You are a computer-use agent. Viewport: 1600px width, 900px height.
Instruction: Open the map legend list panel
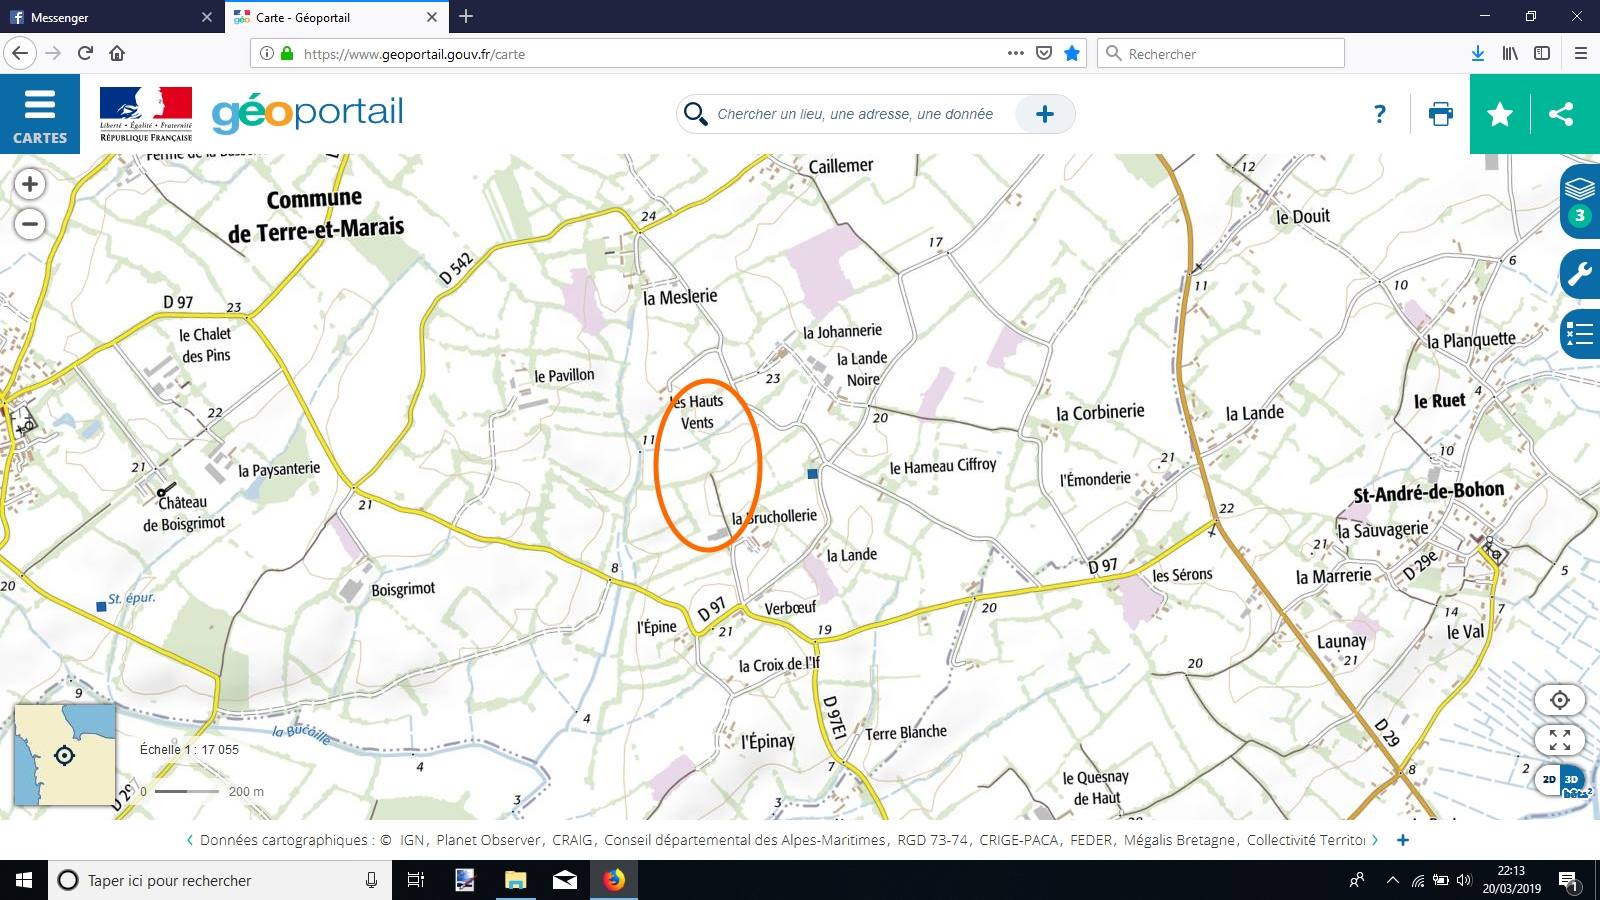1579,333
